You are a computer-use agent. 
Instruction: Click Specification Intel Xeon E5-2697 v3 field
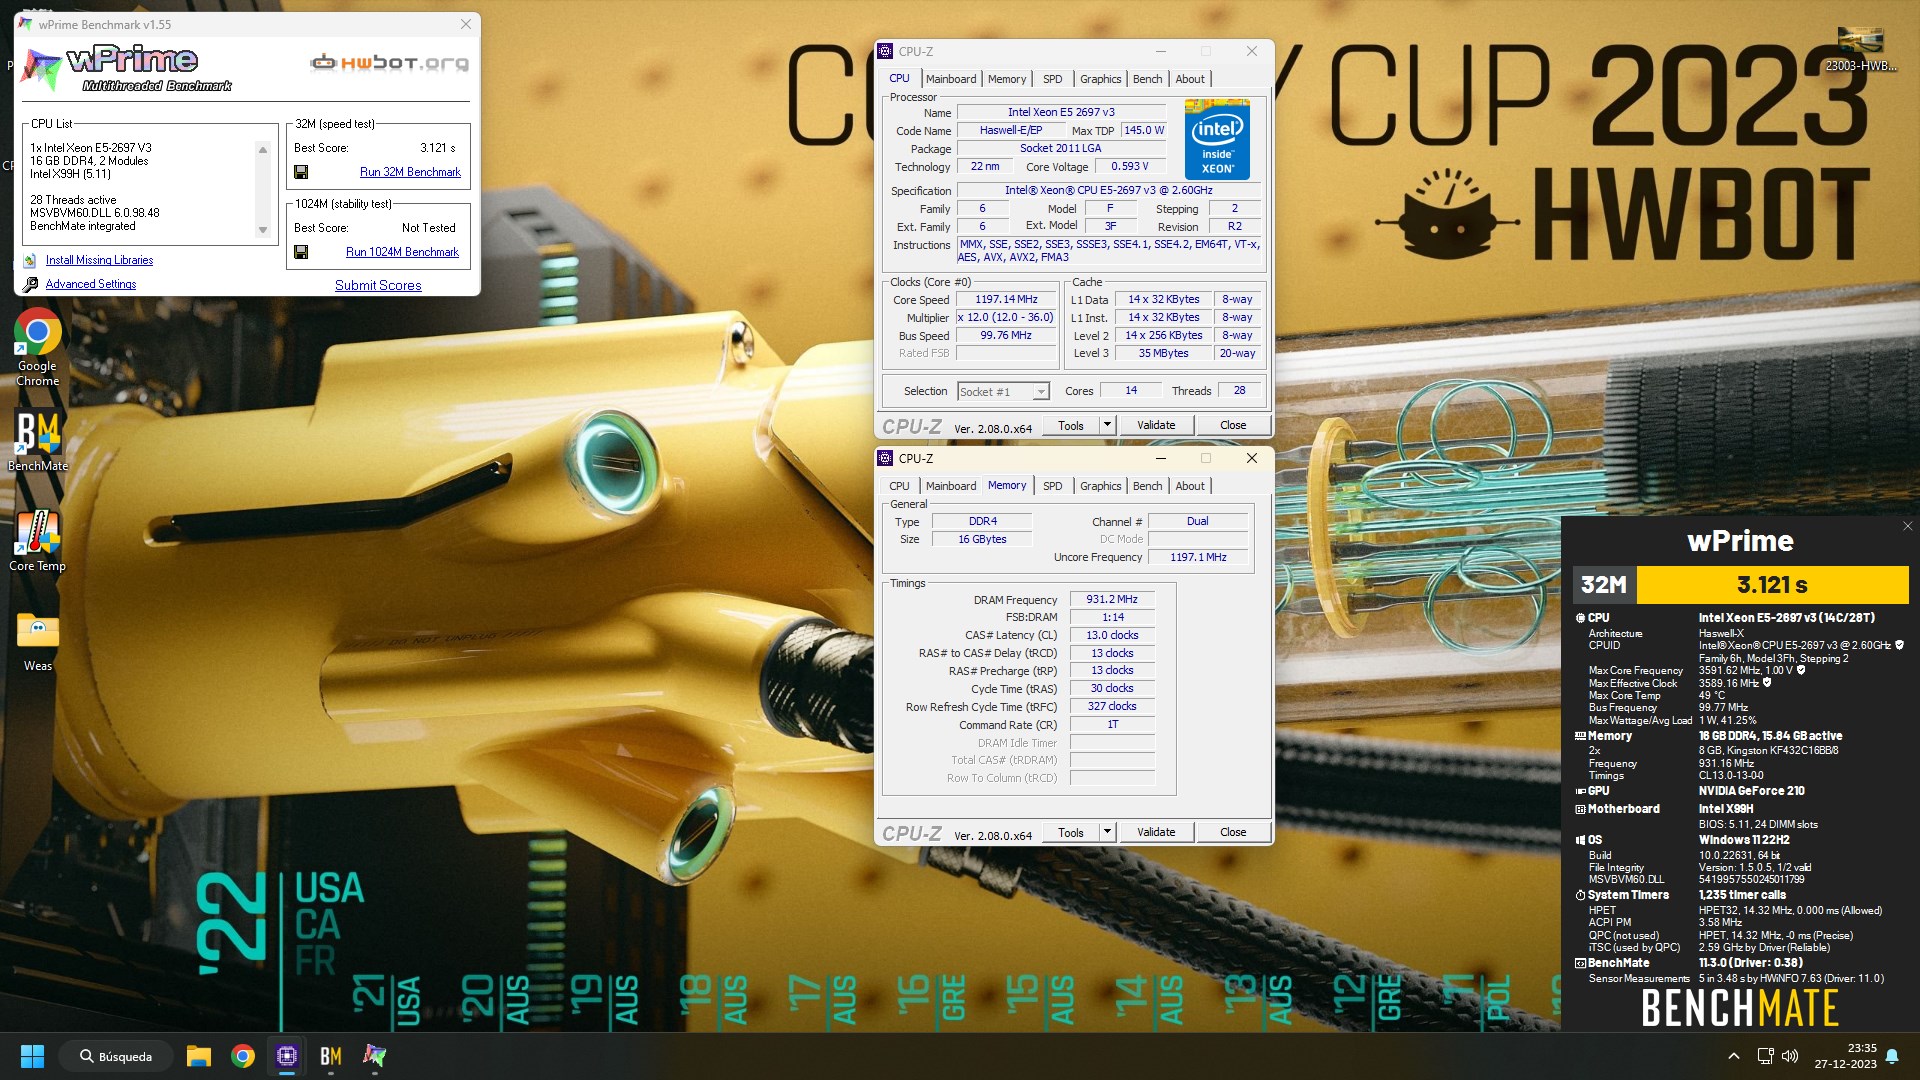coord(1108,190)
